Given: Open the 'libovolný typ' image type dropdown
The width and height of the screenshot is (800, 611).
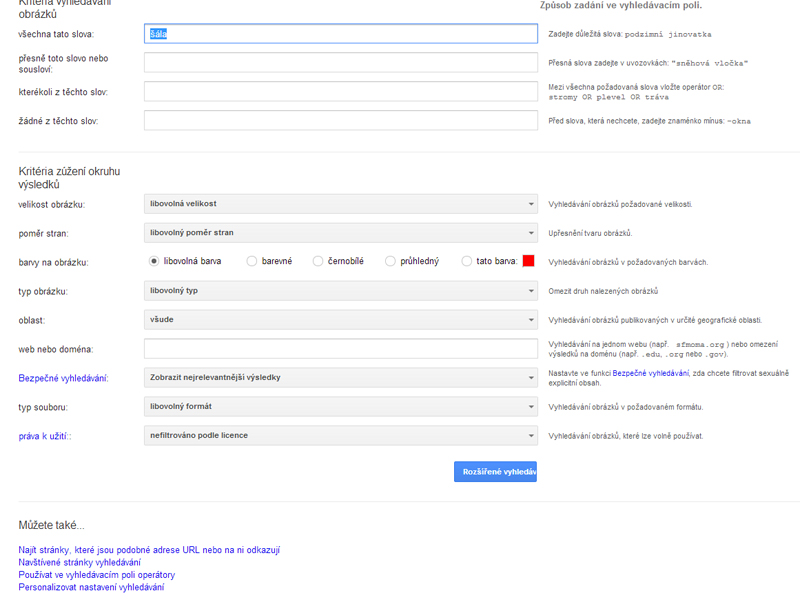Looking at the screenshot, I should 341,291.
